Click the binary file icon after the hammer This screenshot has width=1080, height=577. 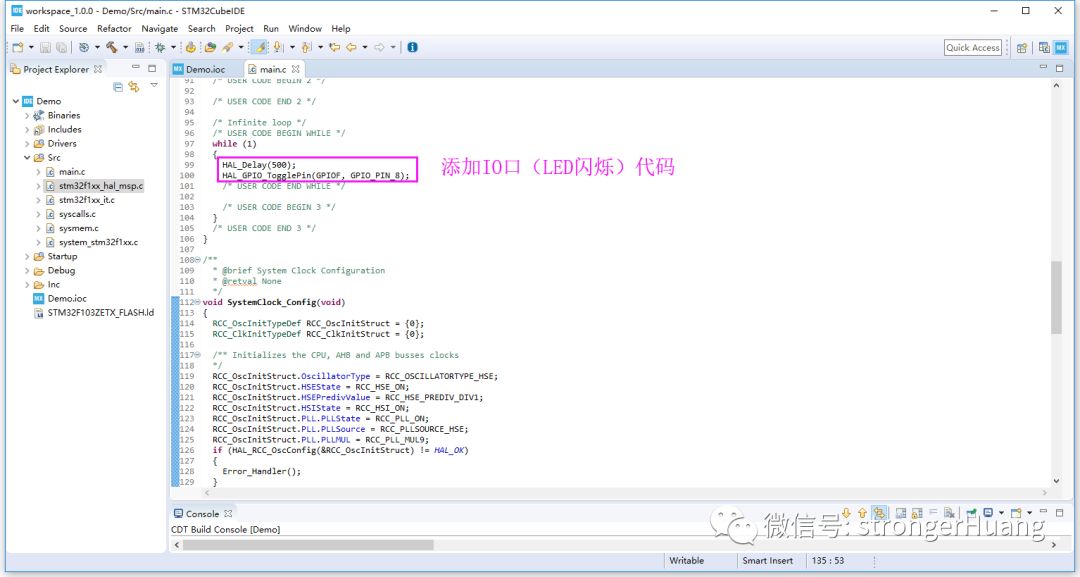click(x=140, y=48)
